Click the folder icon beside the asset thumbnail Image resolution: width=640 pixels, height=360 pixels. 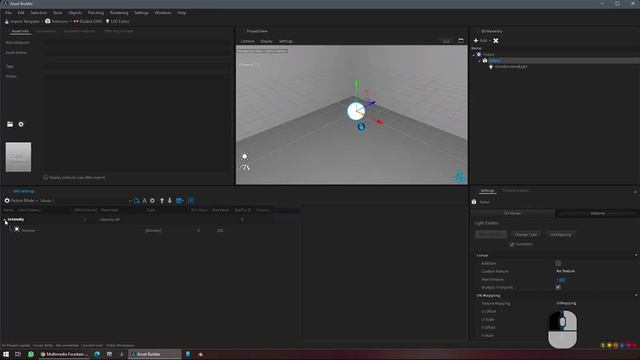click(10, 124)
